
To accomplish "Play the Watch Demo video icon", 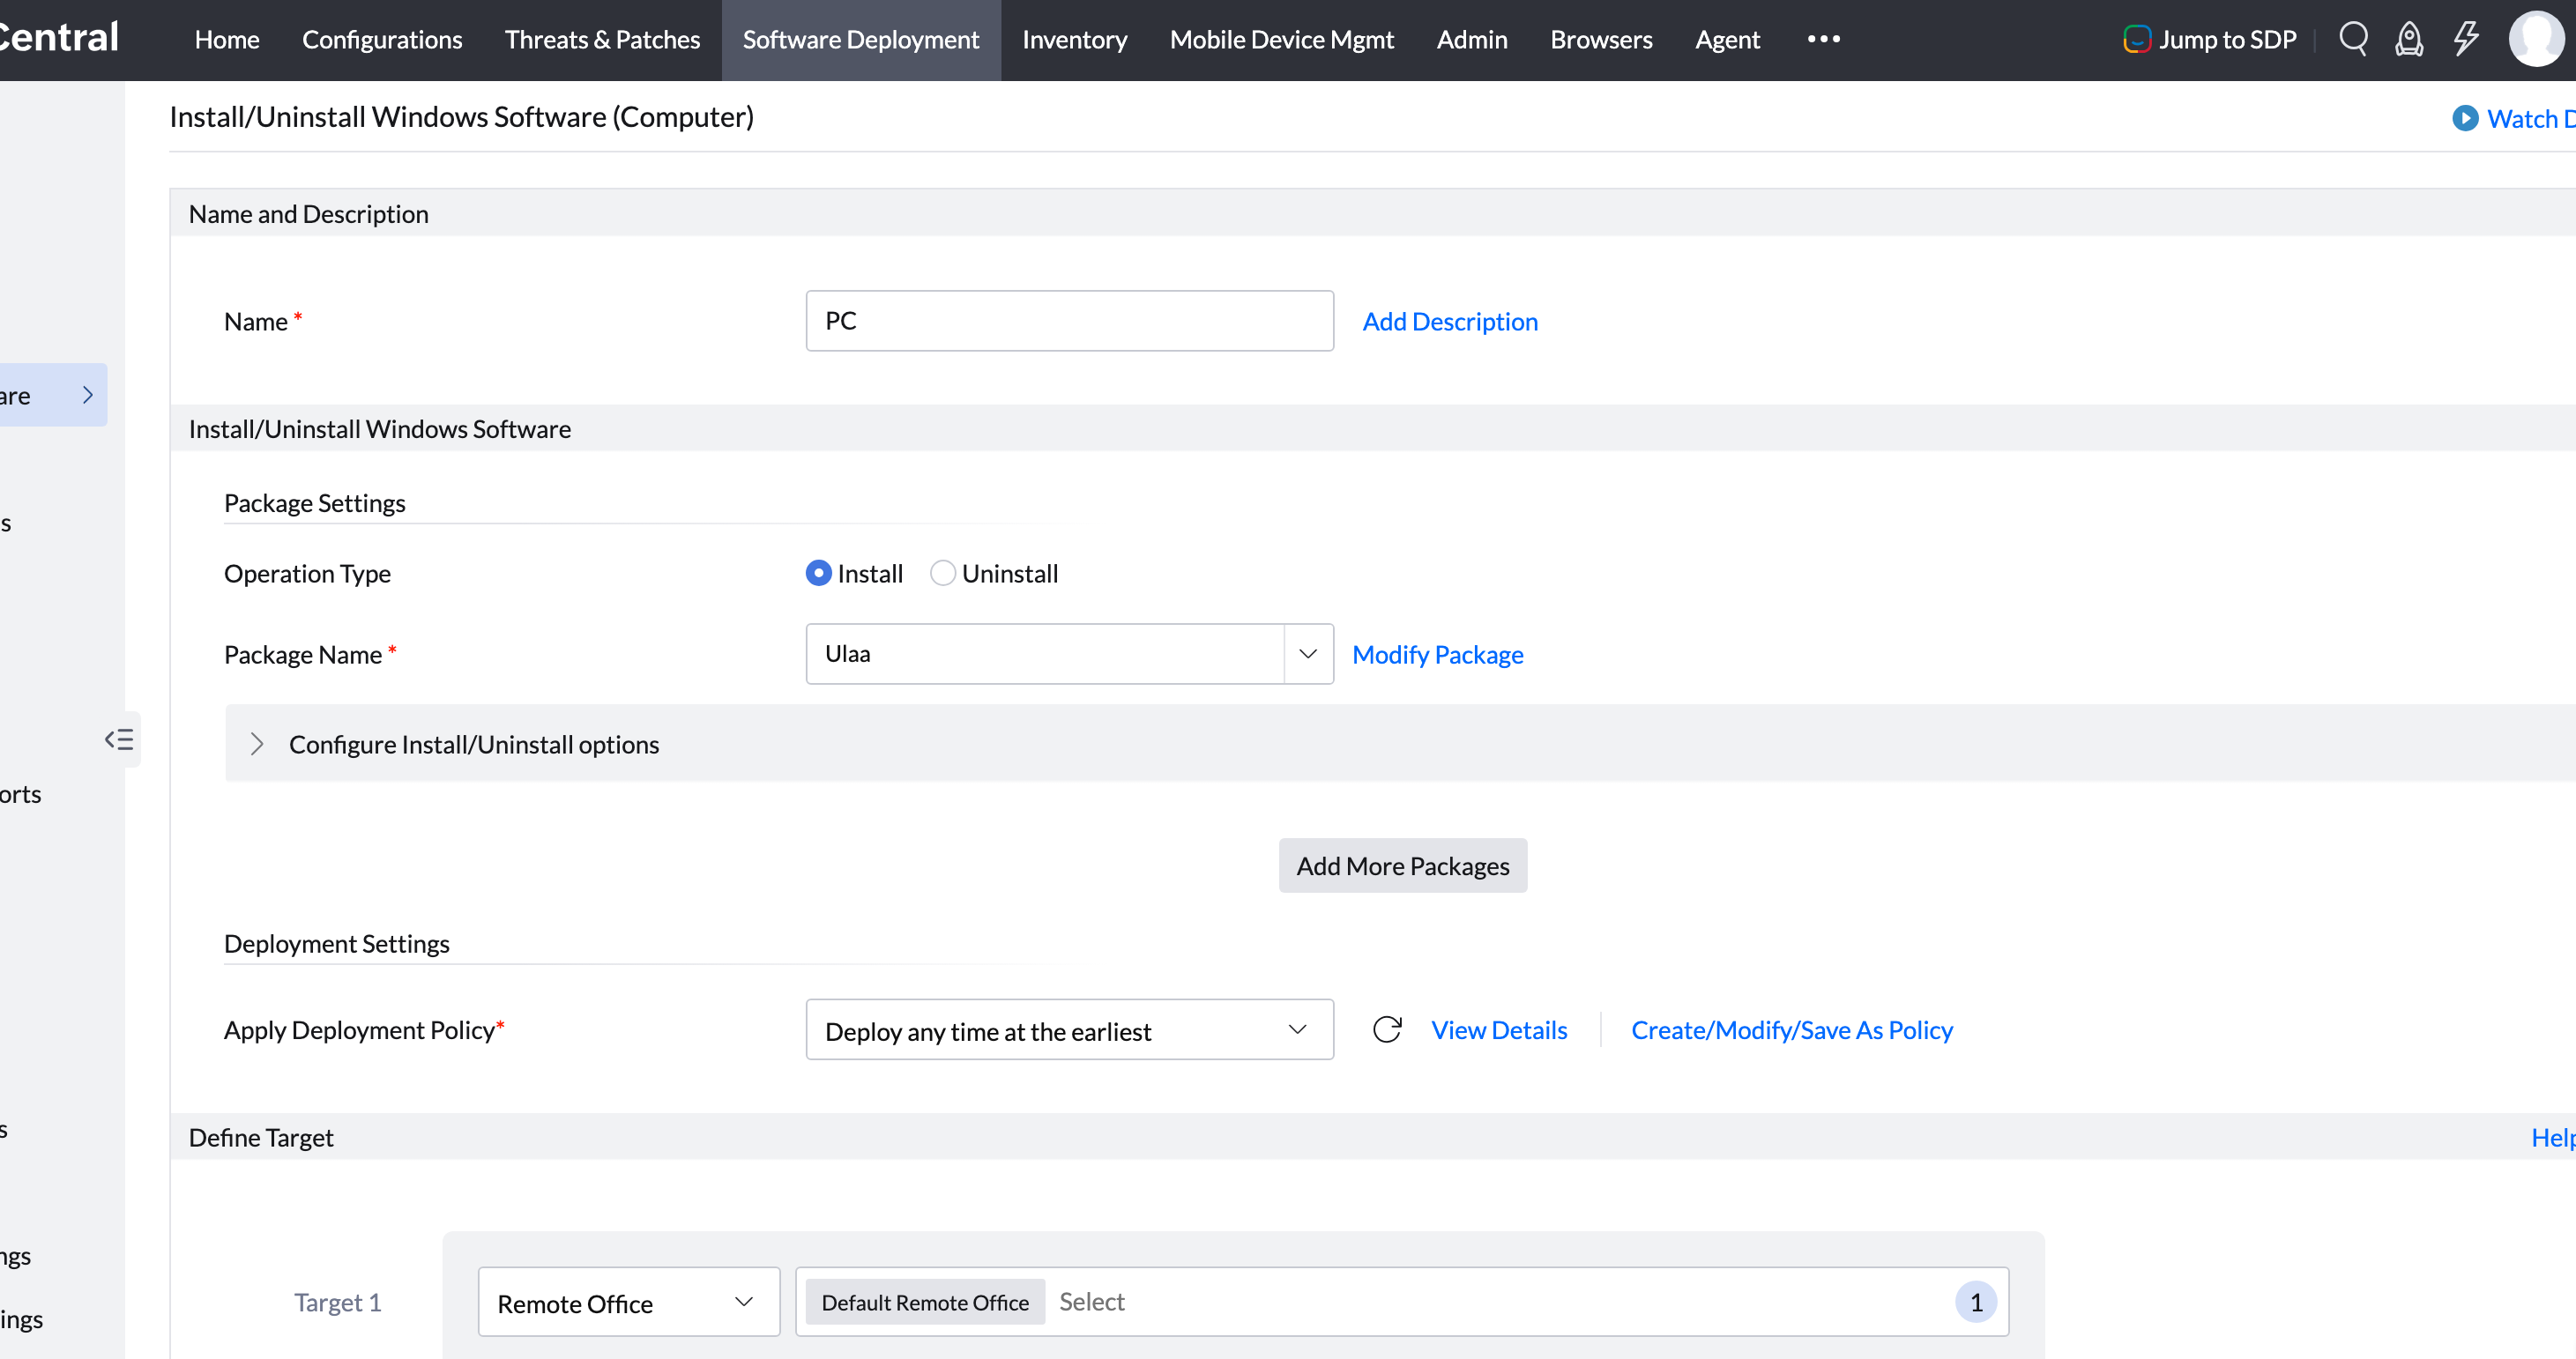I will [2465, 118].
